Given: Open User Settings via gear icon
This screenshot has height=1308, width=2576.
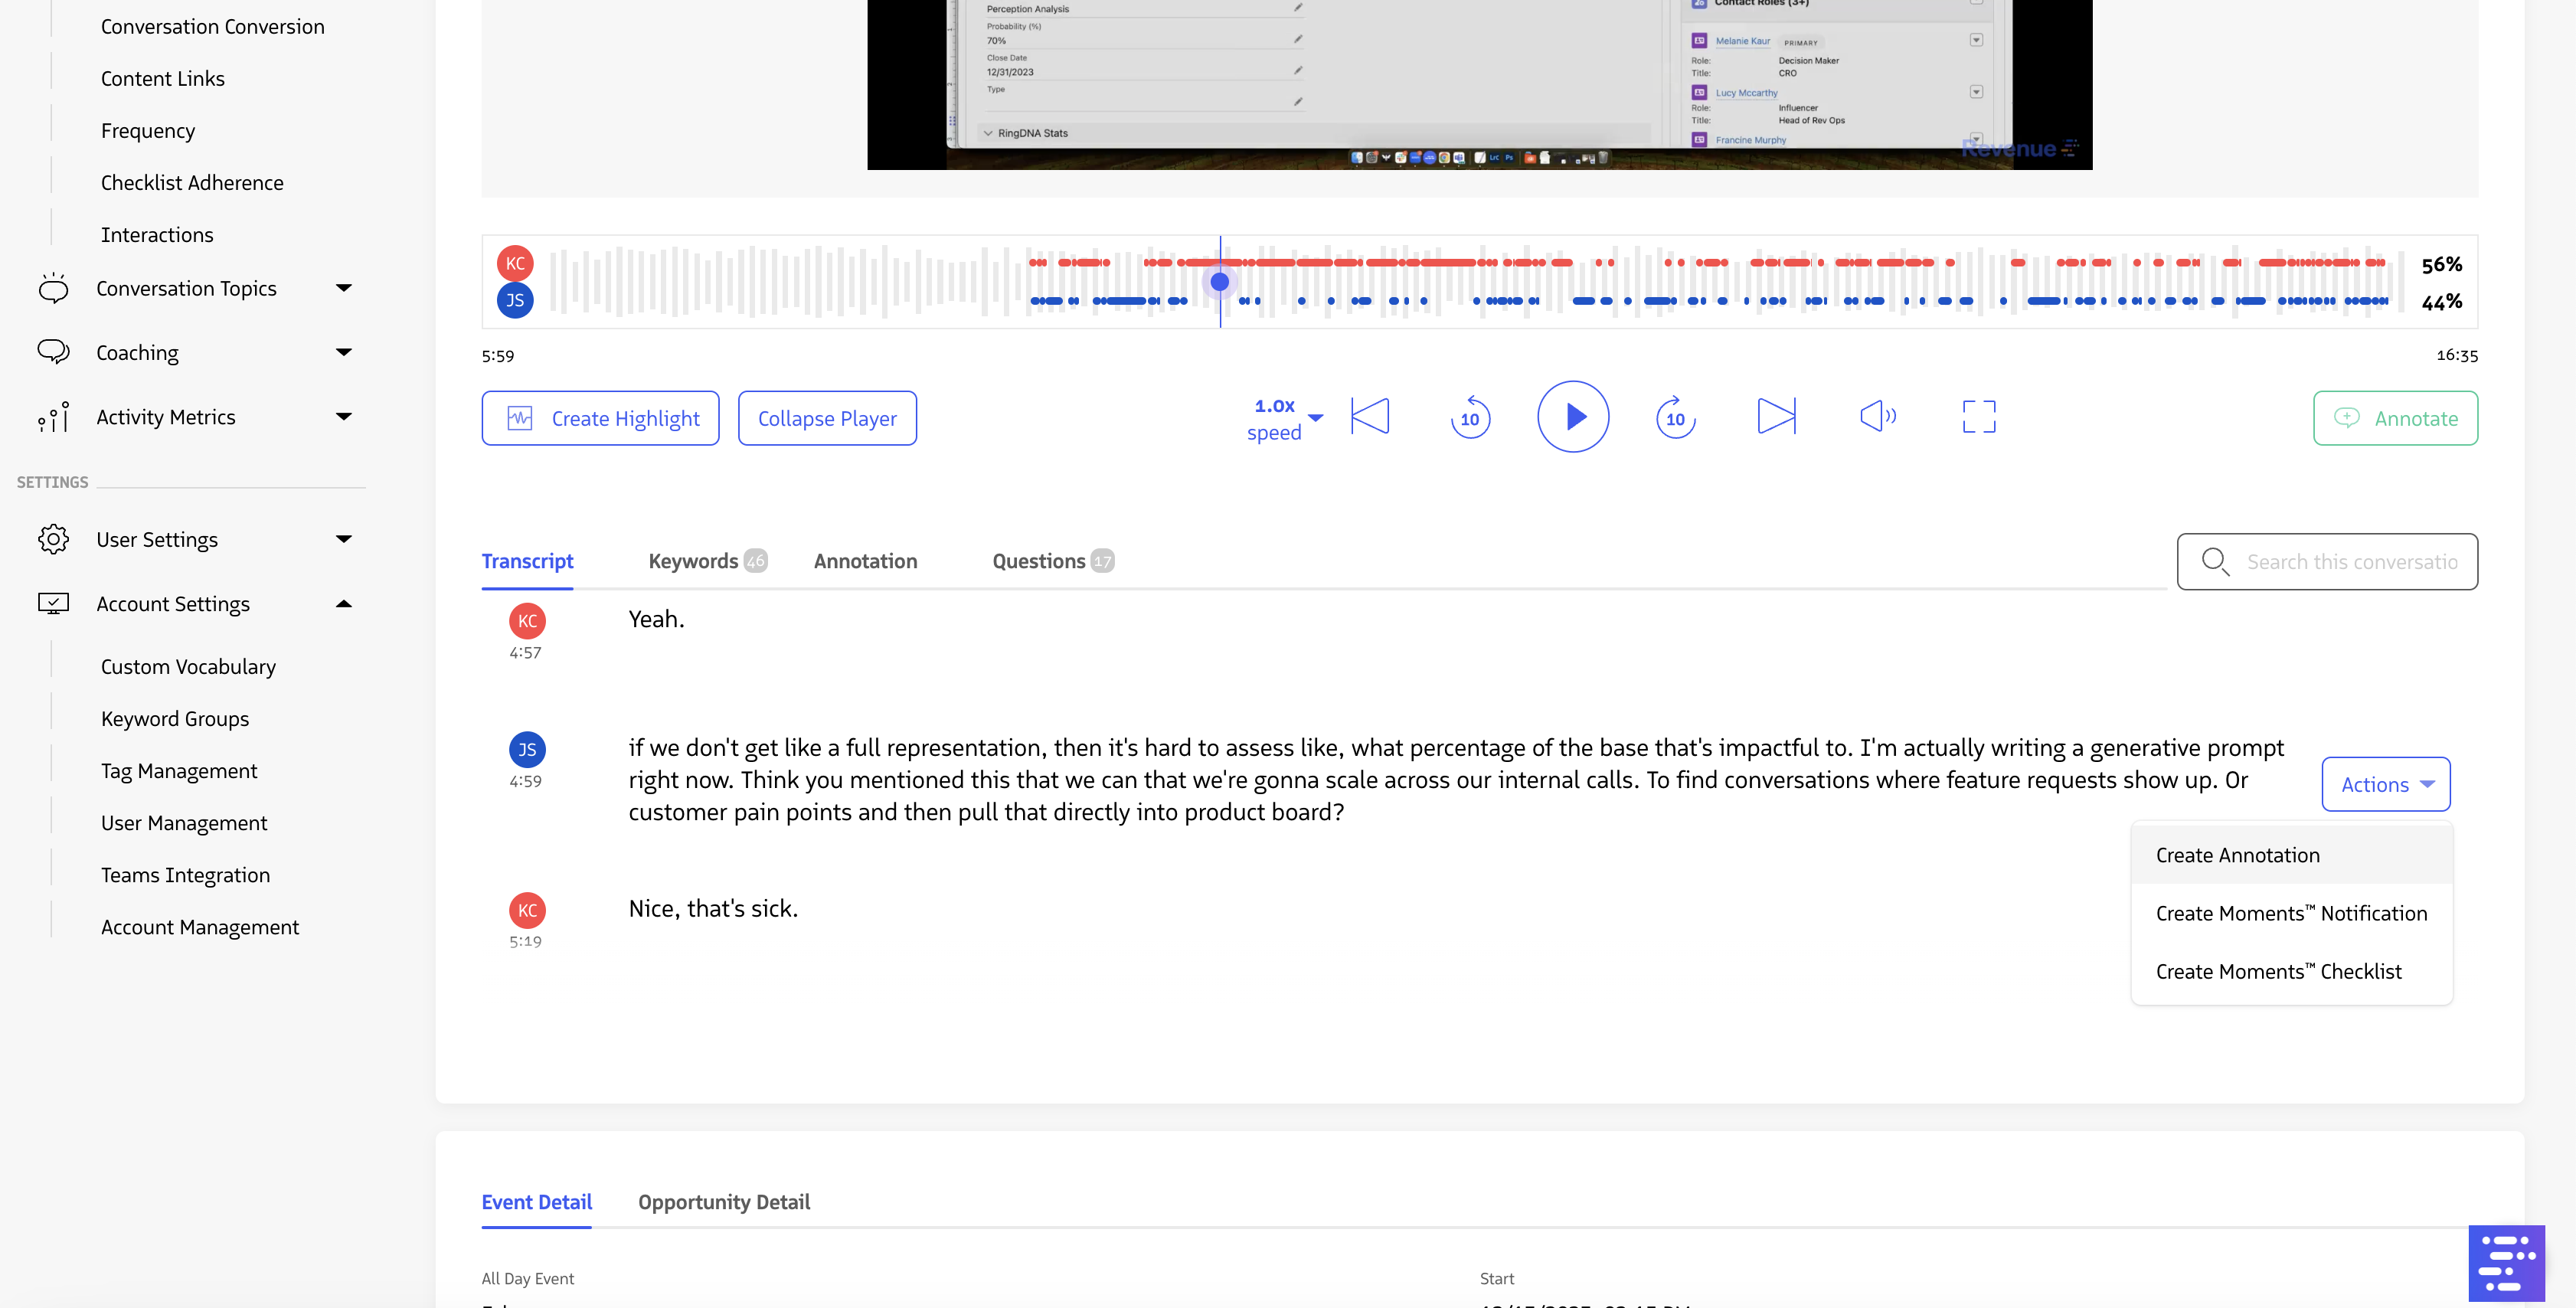Looking at the screenshot, I should point(54,539).
